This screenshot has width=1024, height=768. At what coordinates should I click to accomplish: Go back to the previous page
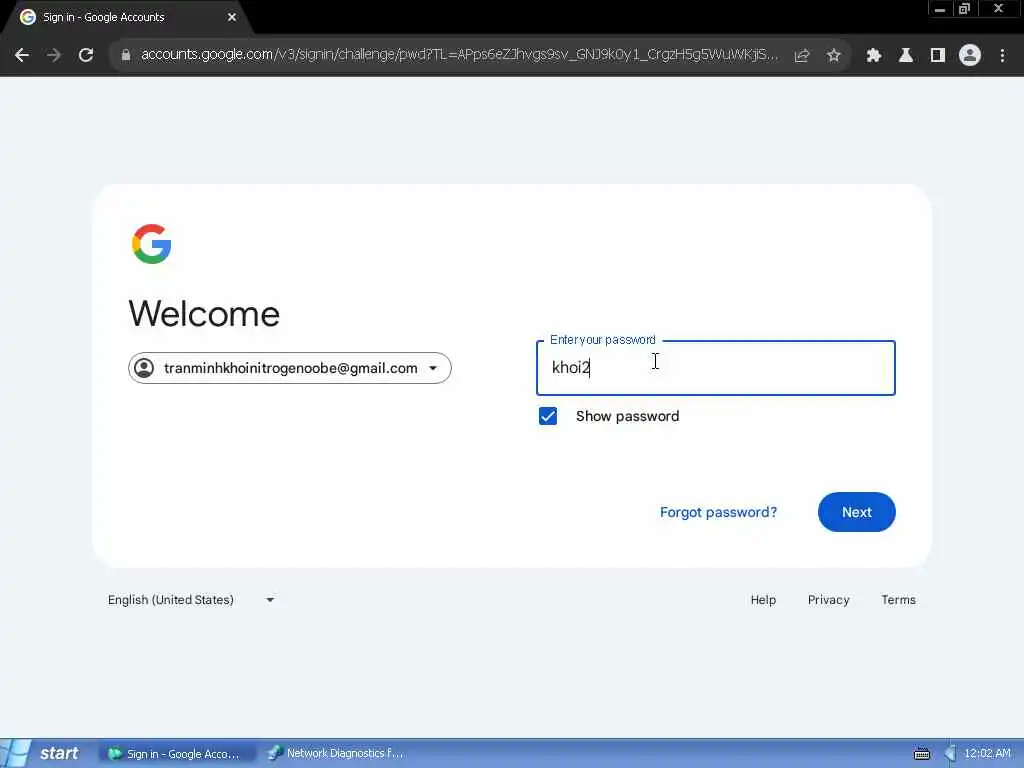(x=22, y=56)
